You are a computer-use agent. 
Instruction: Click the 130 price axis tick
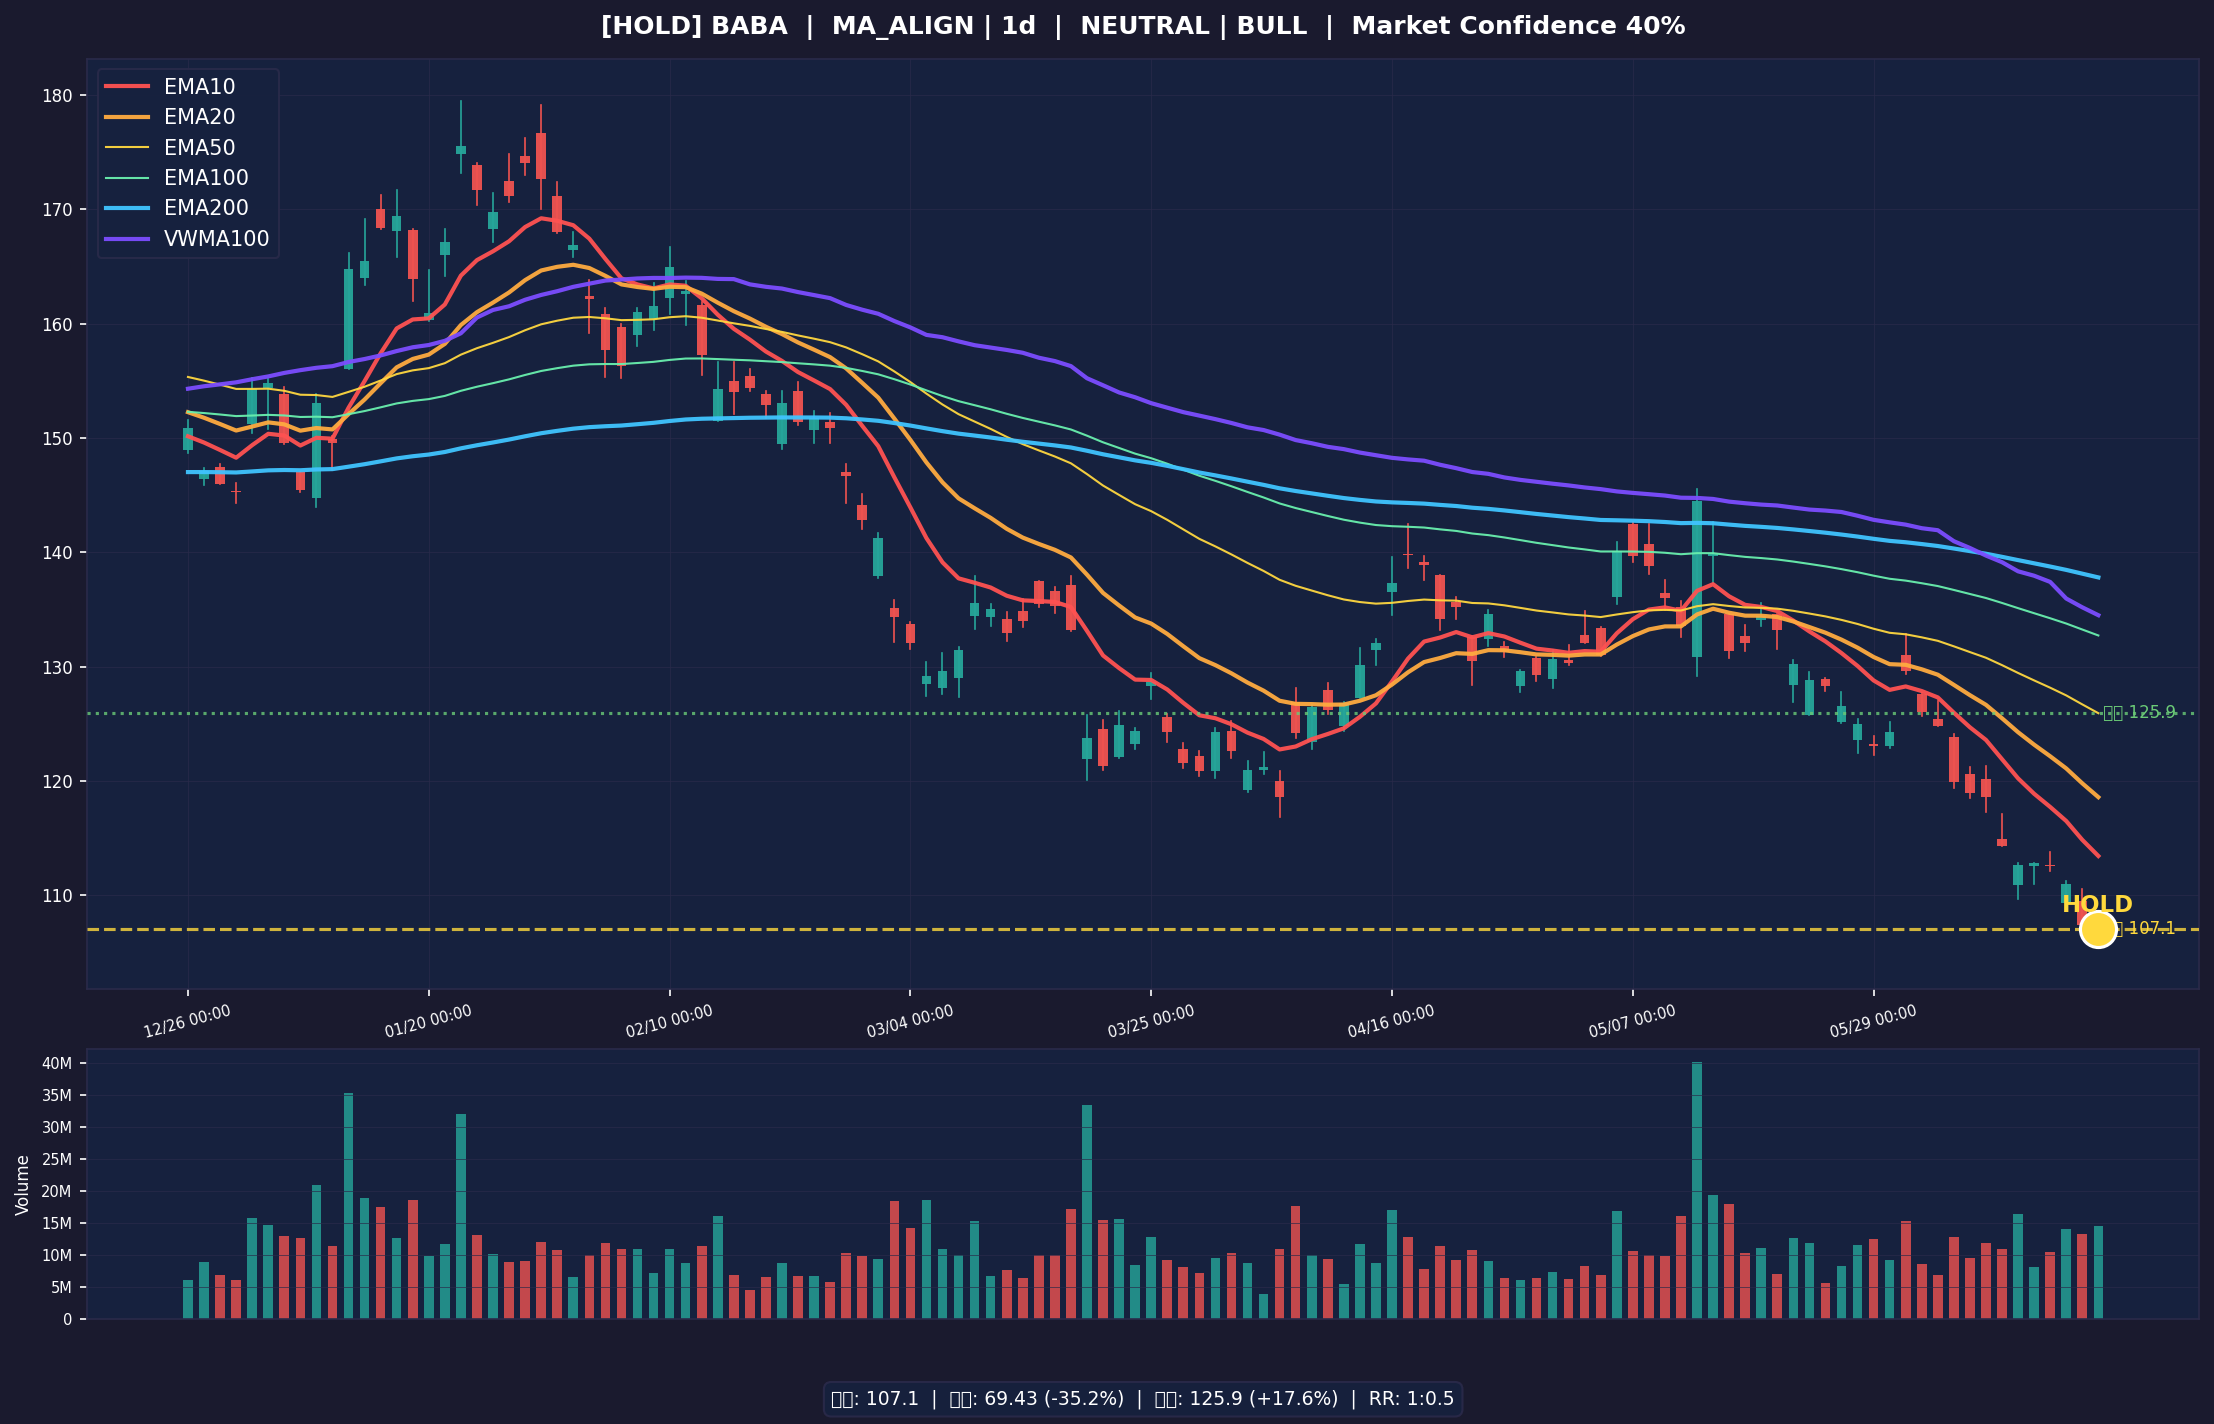point(58,667)
